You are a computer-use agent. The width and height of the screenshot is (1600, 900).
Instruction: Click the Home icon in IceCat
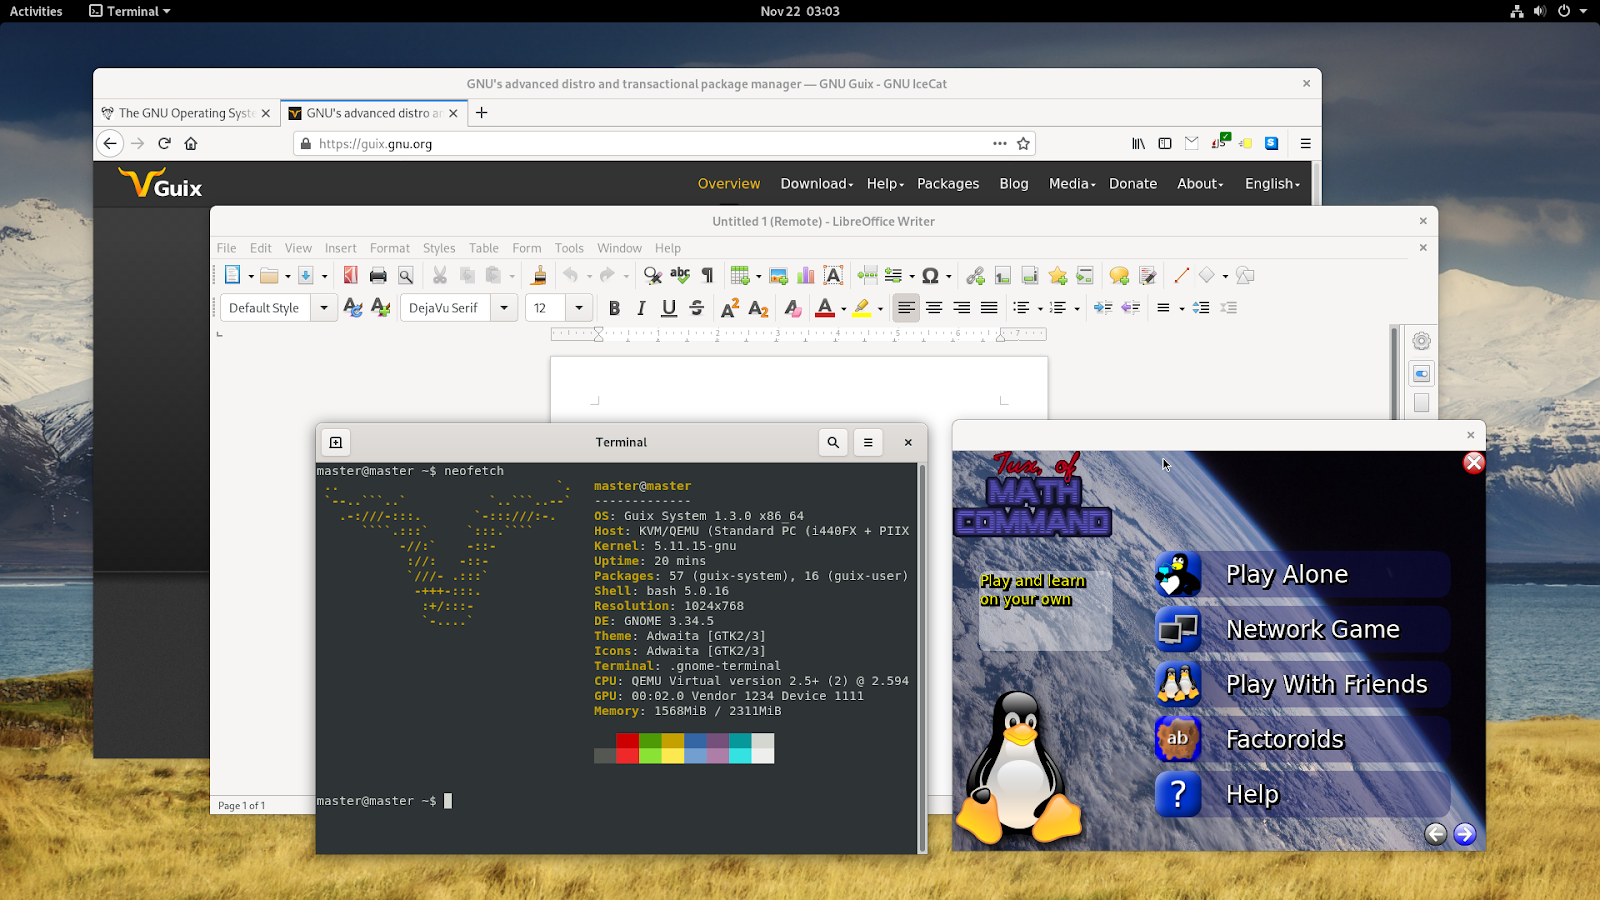pyautogui.click(x=191, y=144)
